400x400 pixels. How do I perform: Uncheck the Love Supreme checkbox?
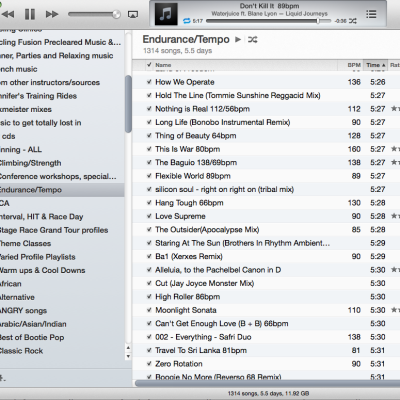(x=149, y=216)
